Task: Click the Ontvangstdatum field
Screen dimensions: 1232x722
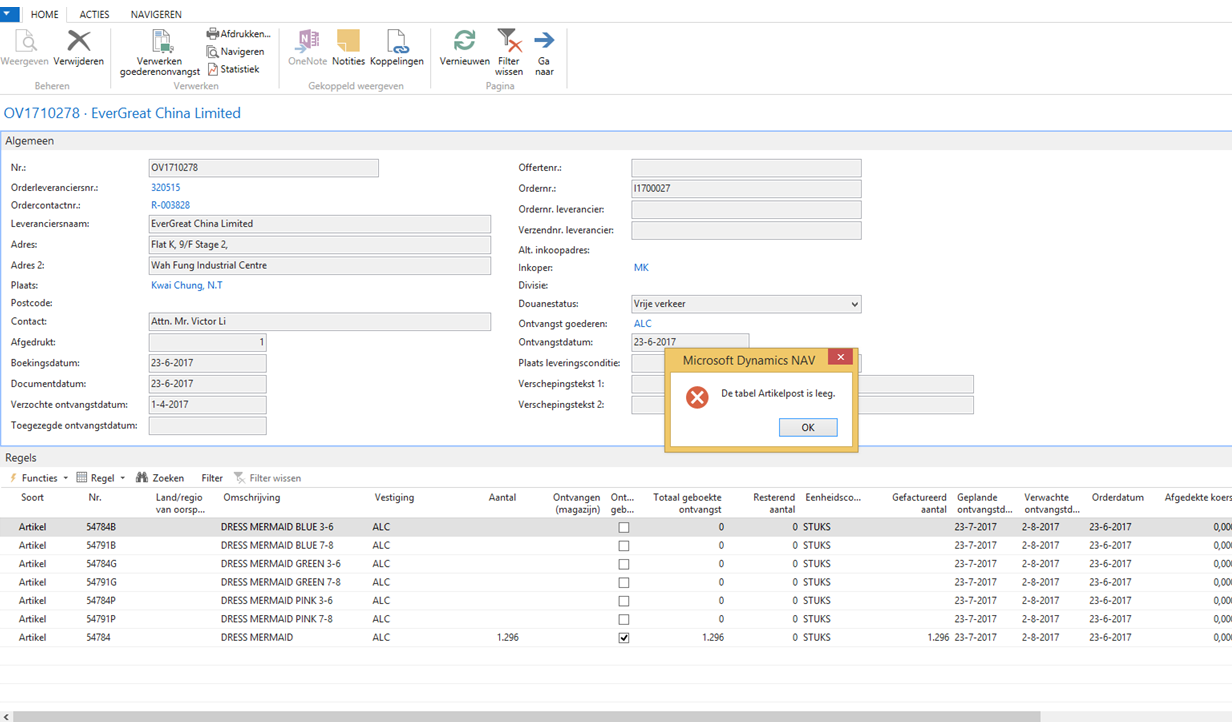Action: [690, 342]
